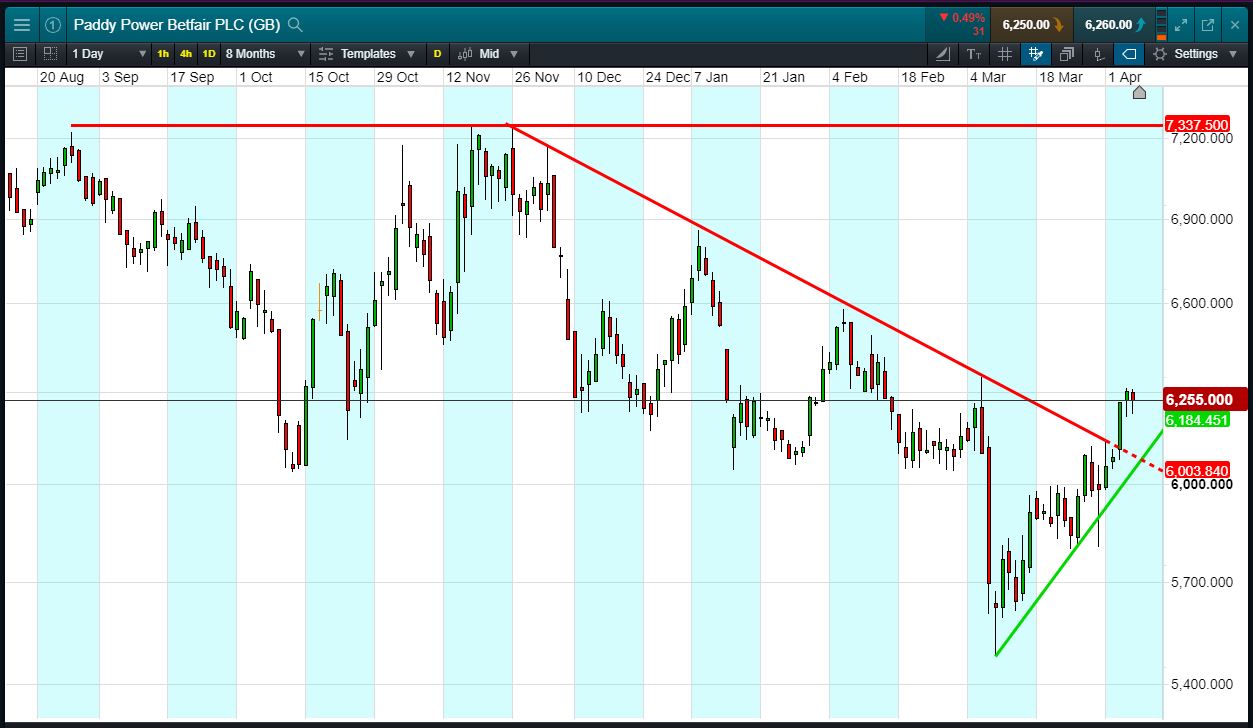Screen dimensions: 1253x728
Task: Click the 6,003.840 red price label
Action: [1196, 471]
